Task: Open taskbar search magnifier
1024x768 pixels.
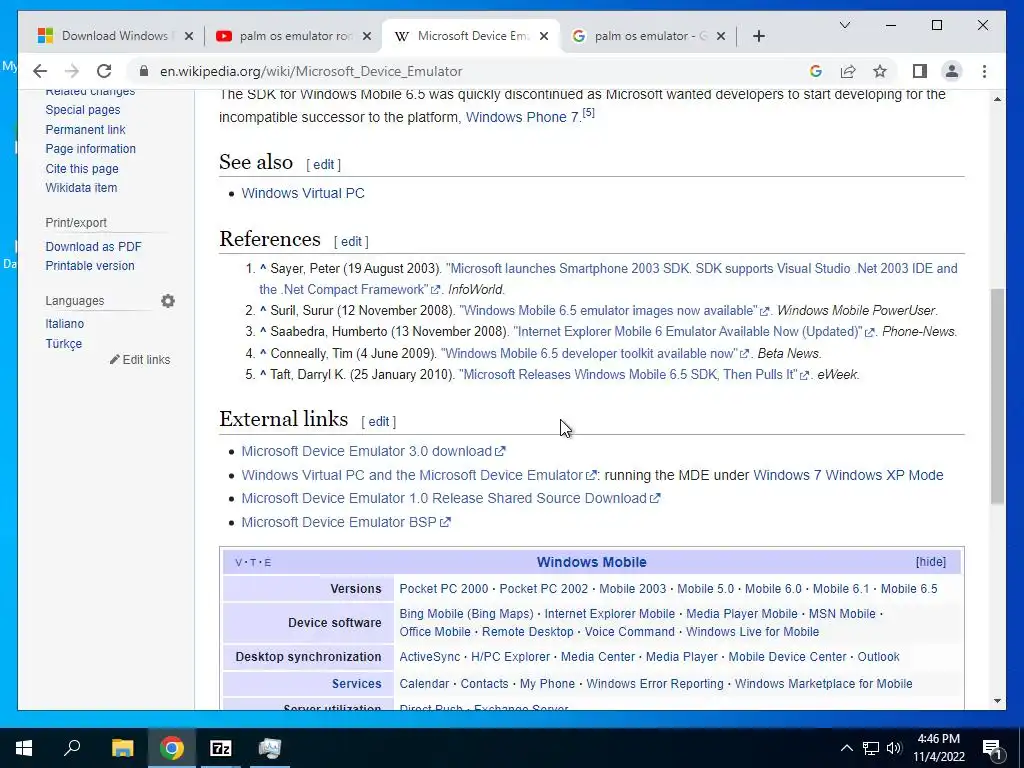Action: [x=72, y=748]
